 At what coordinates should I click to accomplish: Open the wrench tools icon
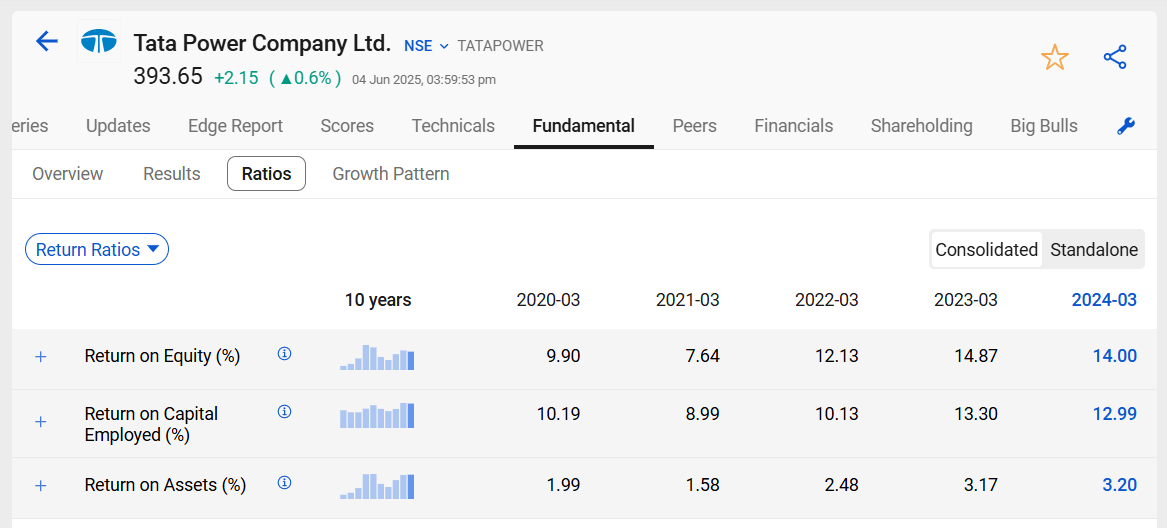point(1126,127)
